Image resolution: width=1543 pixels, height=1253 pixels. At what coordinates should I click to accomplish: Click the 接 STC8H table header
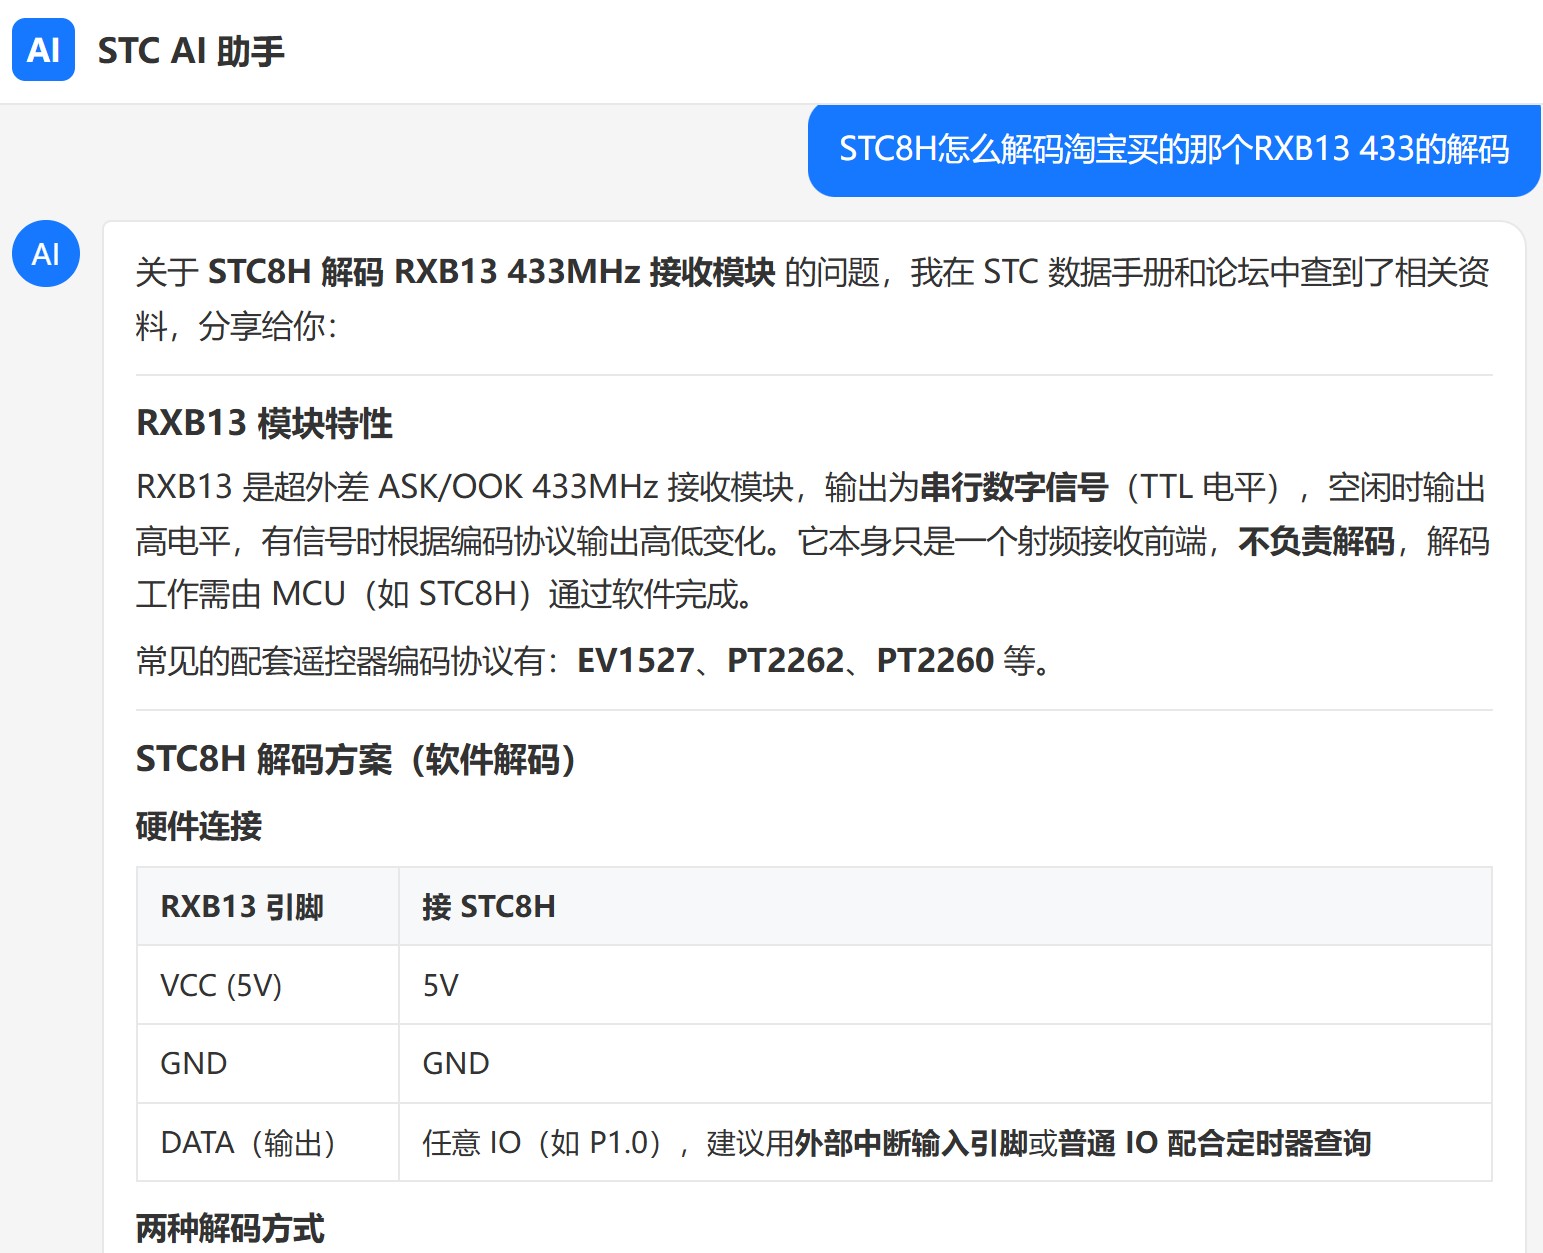pos(945,907)
